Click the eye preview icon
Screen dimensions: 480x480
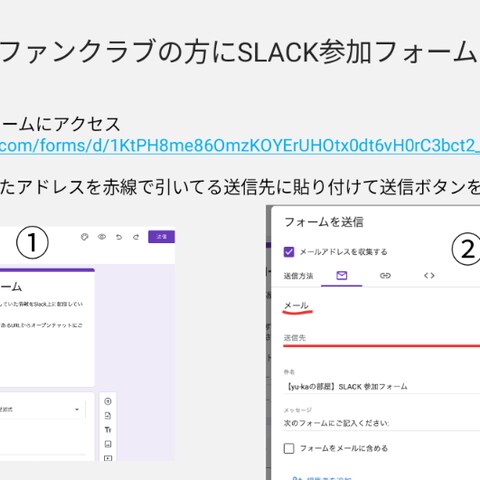[x=102, y=237]
